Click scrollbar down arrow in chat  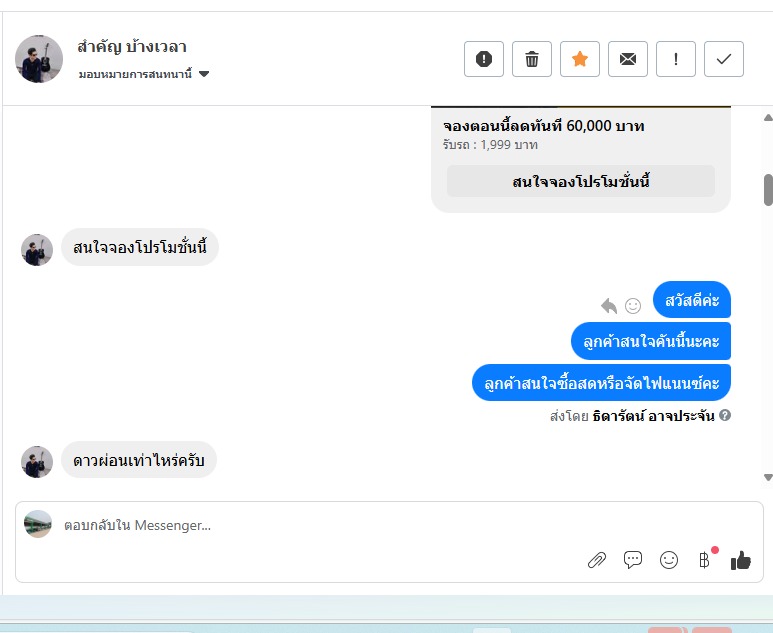[x=768, y=477]
